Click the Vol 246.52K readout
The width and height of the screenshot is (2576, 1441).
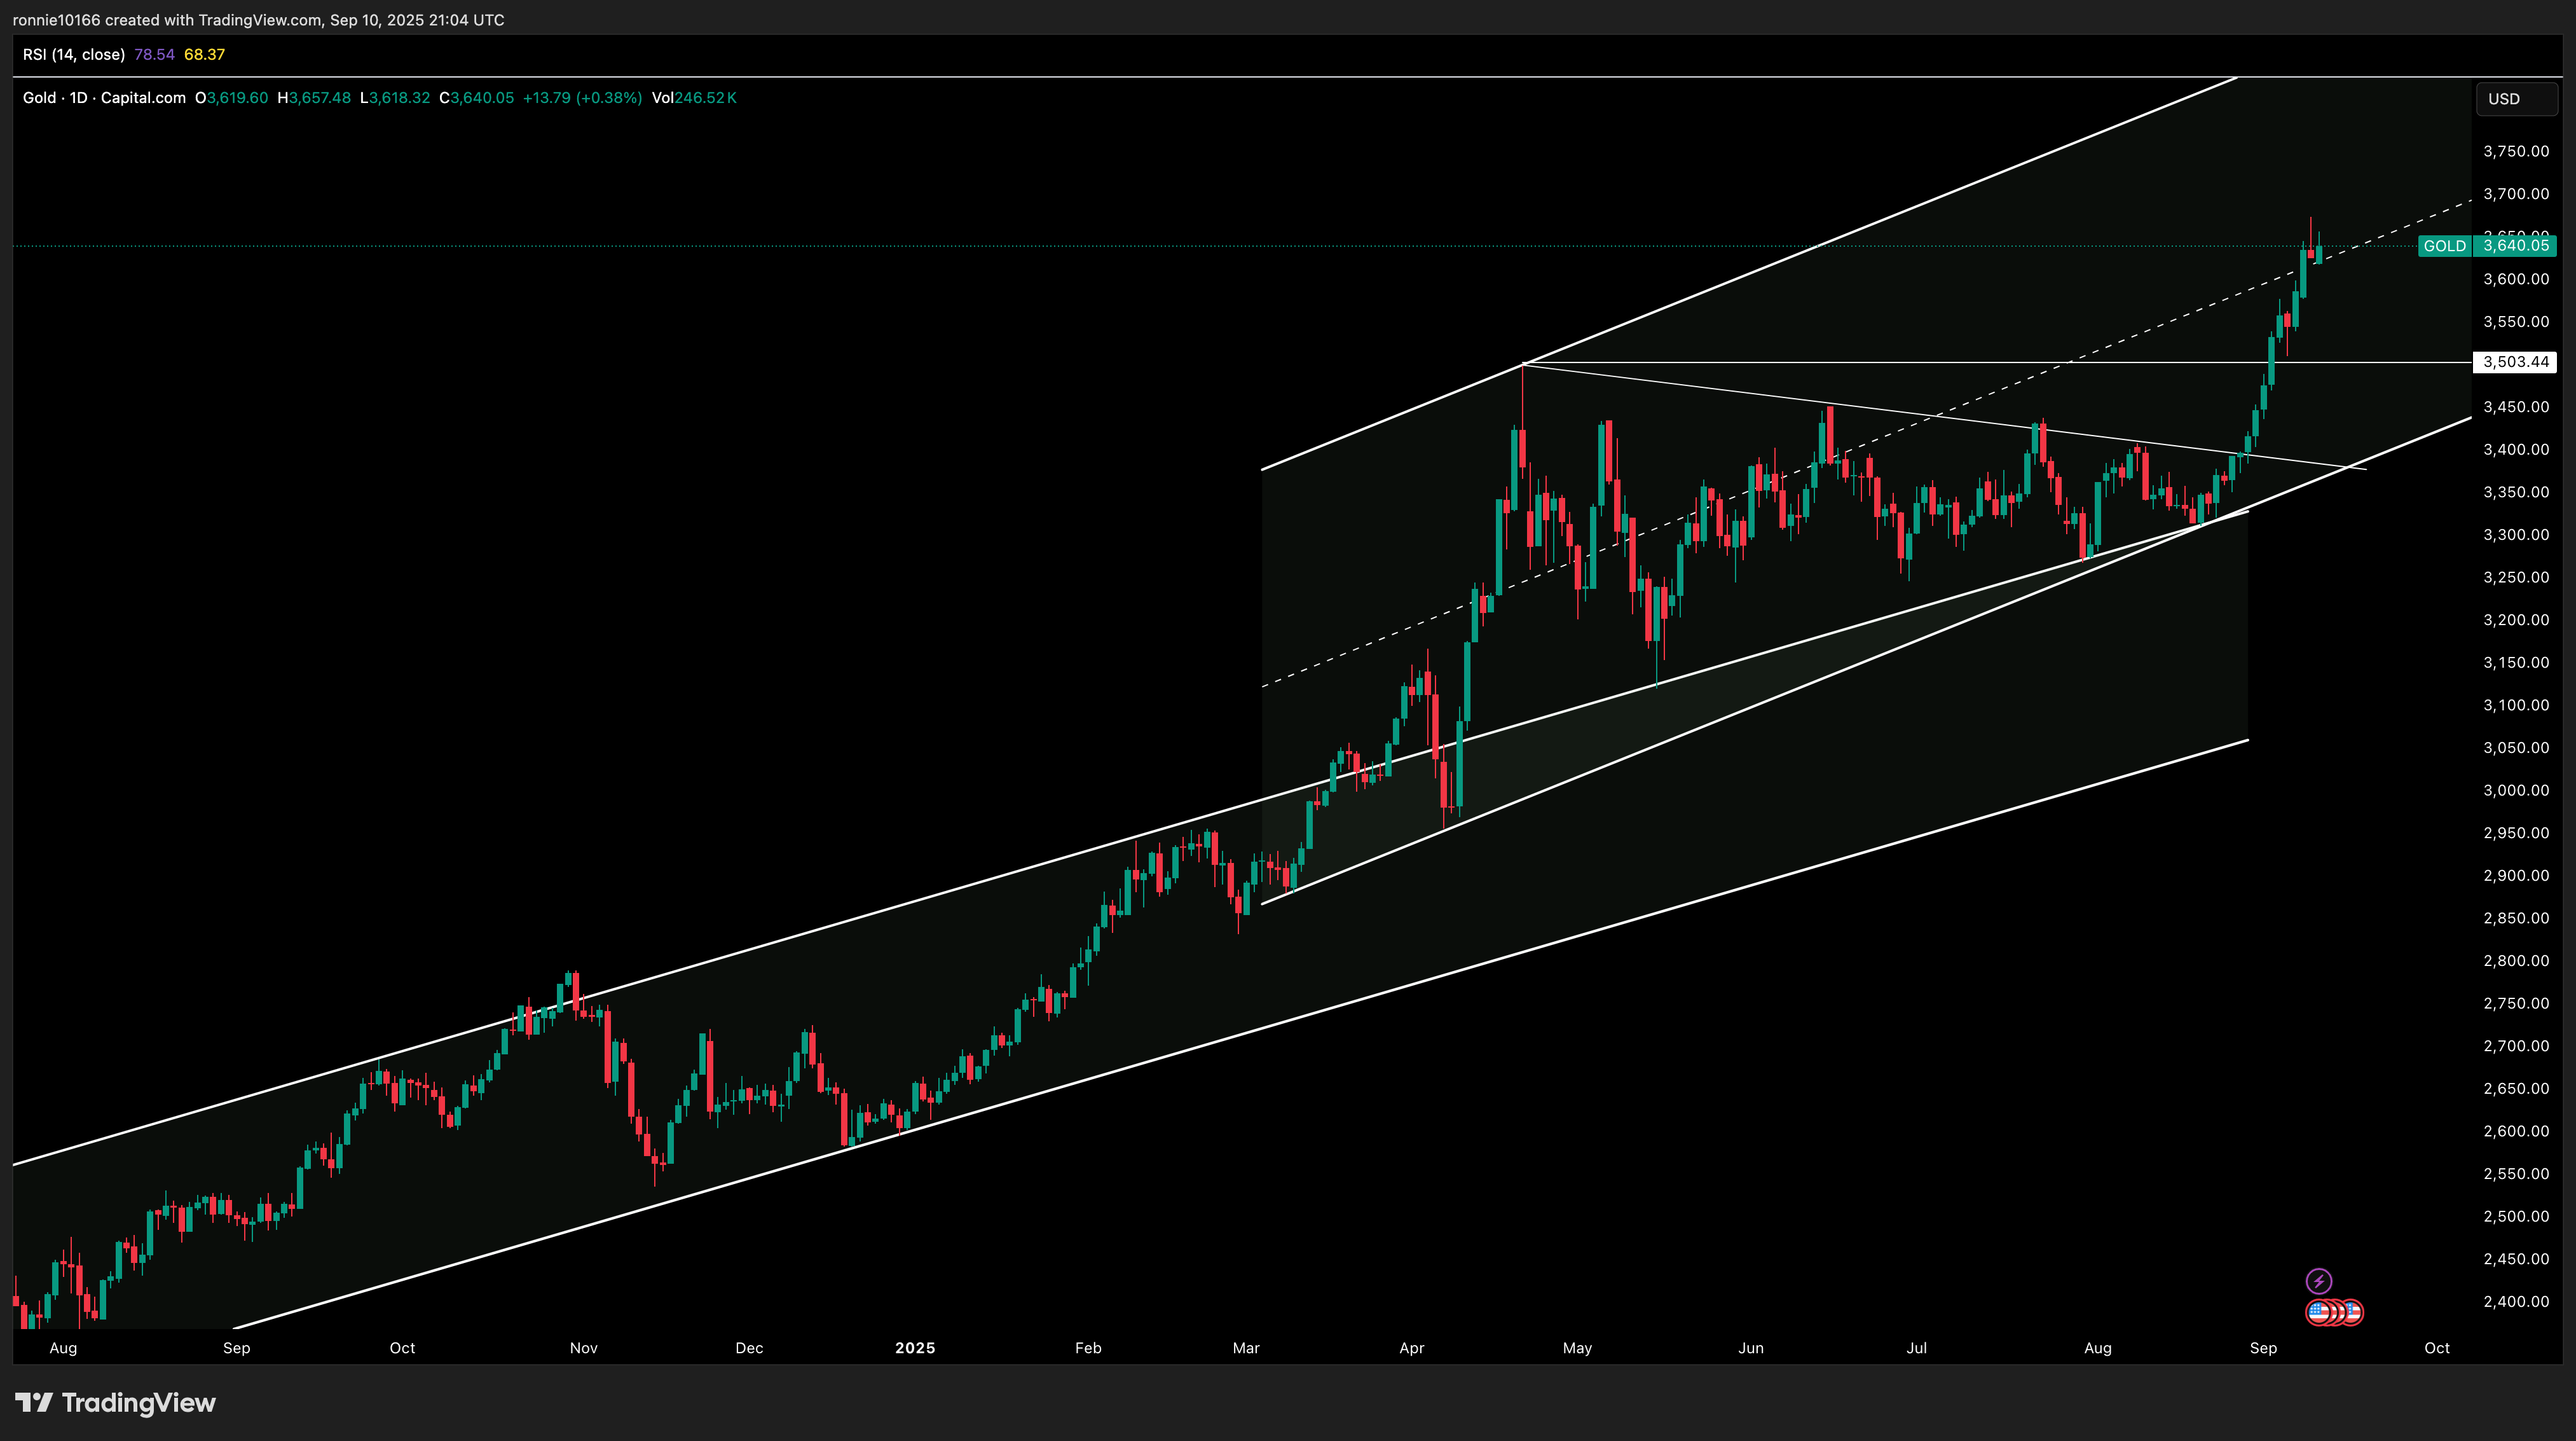click(694, 98)
